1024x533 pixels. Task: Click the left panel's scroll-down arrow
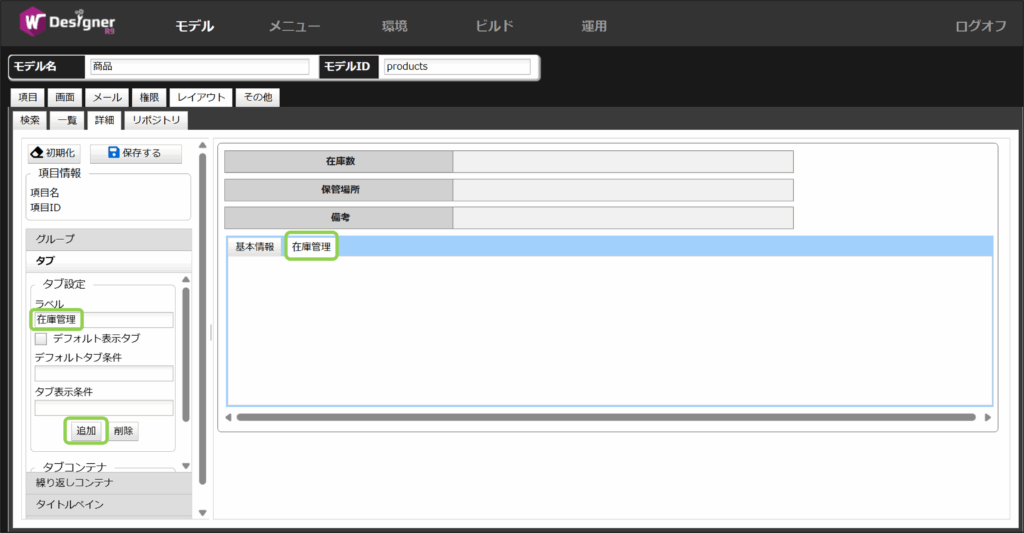tap(202, 513)
